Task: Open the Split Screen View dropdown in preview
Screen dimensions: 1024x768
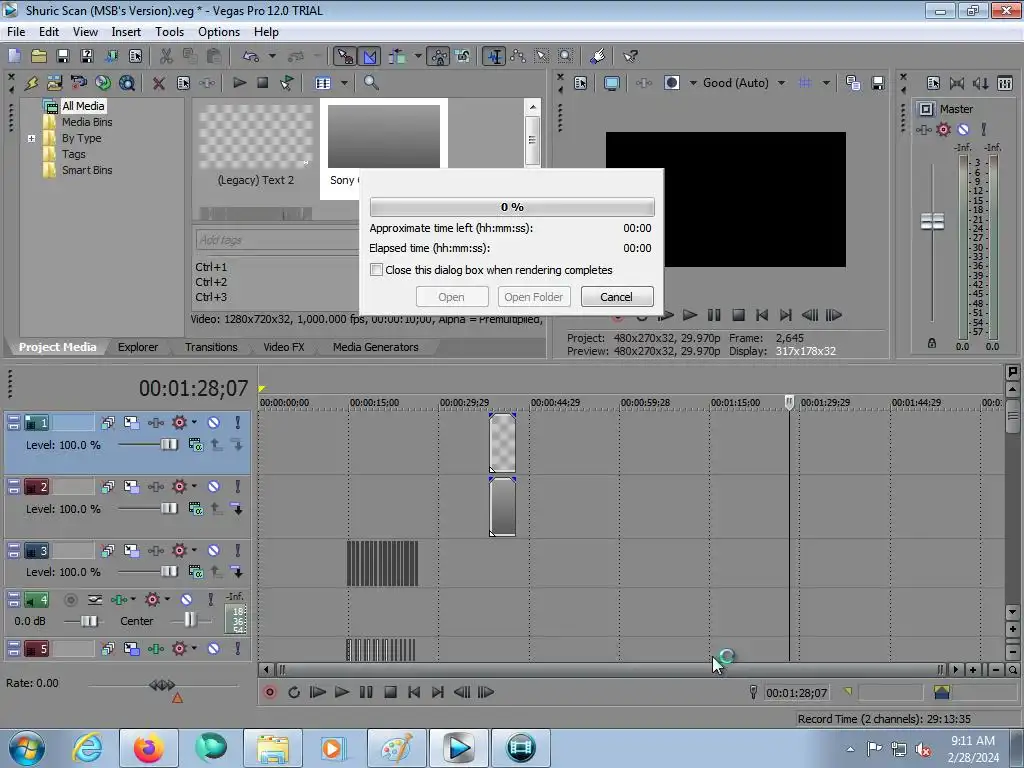Action: pos(694,83)
